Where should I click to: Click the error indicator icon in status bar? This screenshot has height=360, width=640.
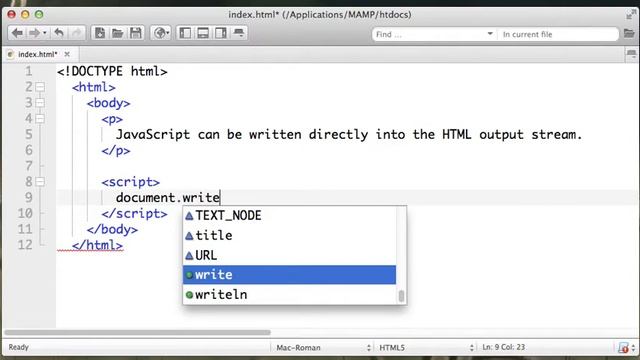[623, 348]
